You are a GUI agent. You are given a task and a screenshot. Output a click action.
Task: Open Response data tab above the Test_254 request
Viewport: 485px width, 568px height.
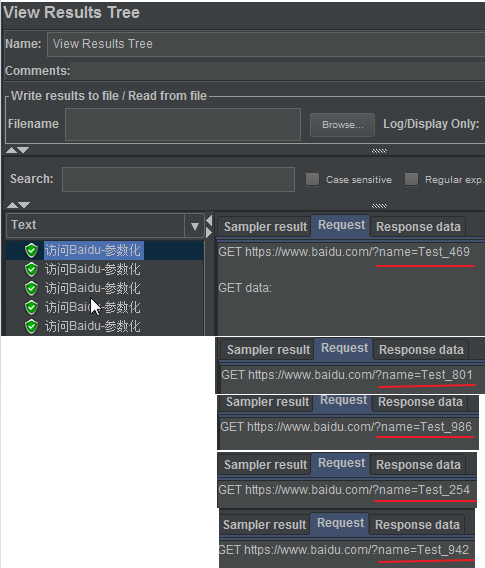418,465
